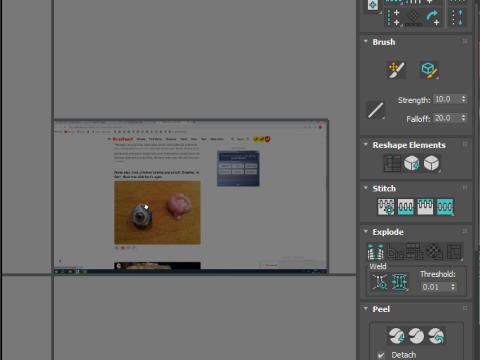This screenshot has width=480, height=360.
Task: Collapse the Peel rollout
Action: (x=366, y=309)
